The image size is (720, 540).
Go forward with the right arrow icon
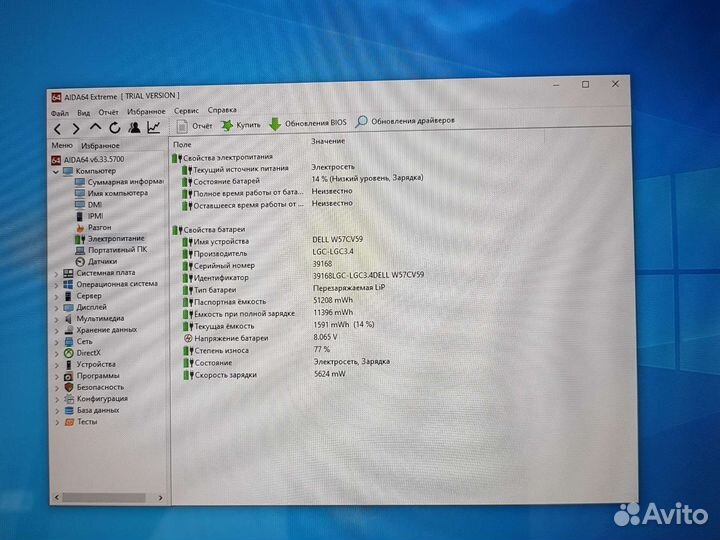tap(76, 129)
